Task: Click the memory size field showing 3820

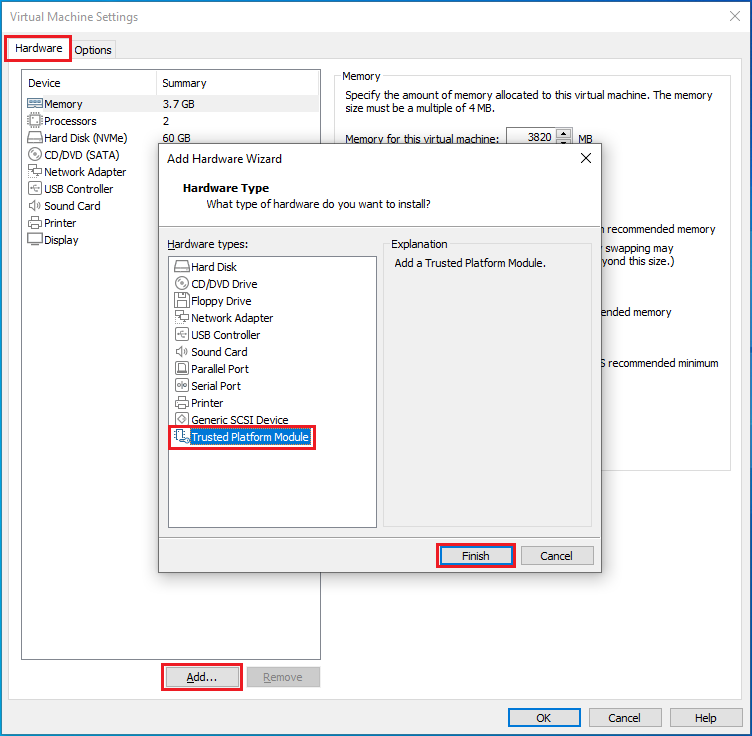Action: click(532, 137)
